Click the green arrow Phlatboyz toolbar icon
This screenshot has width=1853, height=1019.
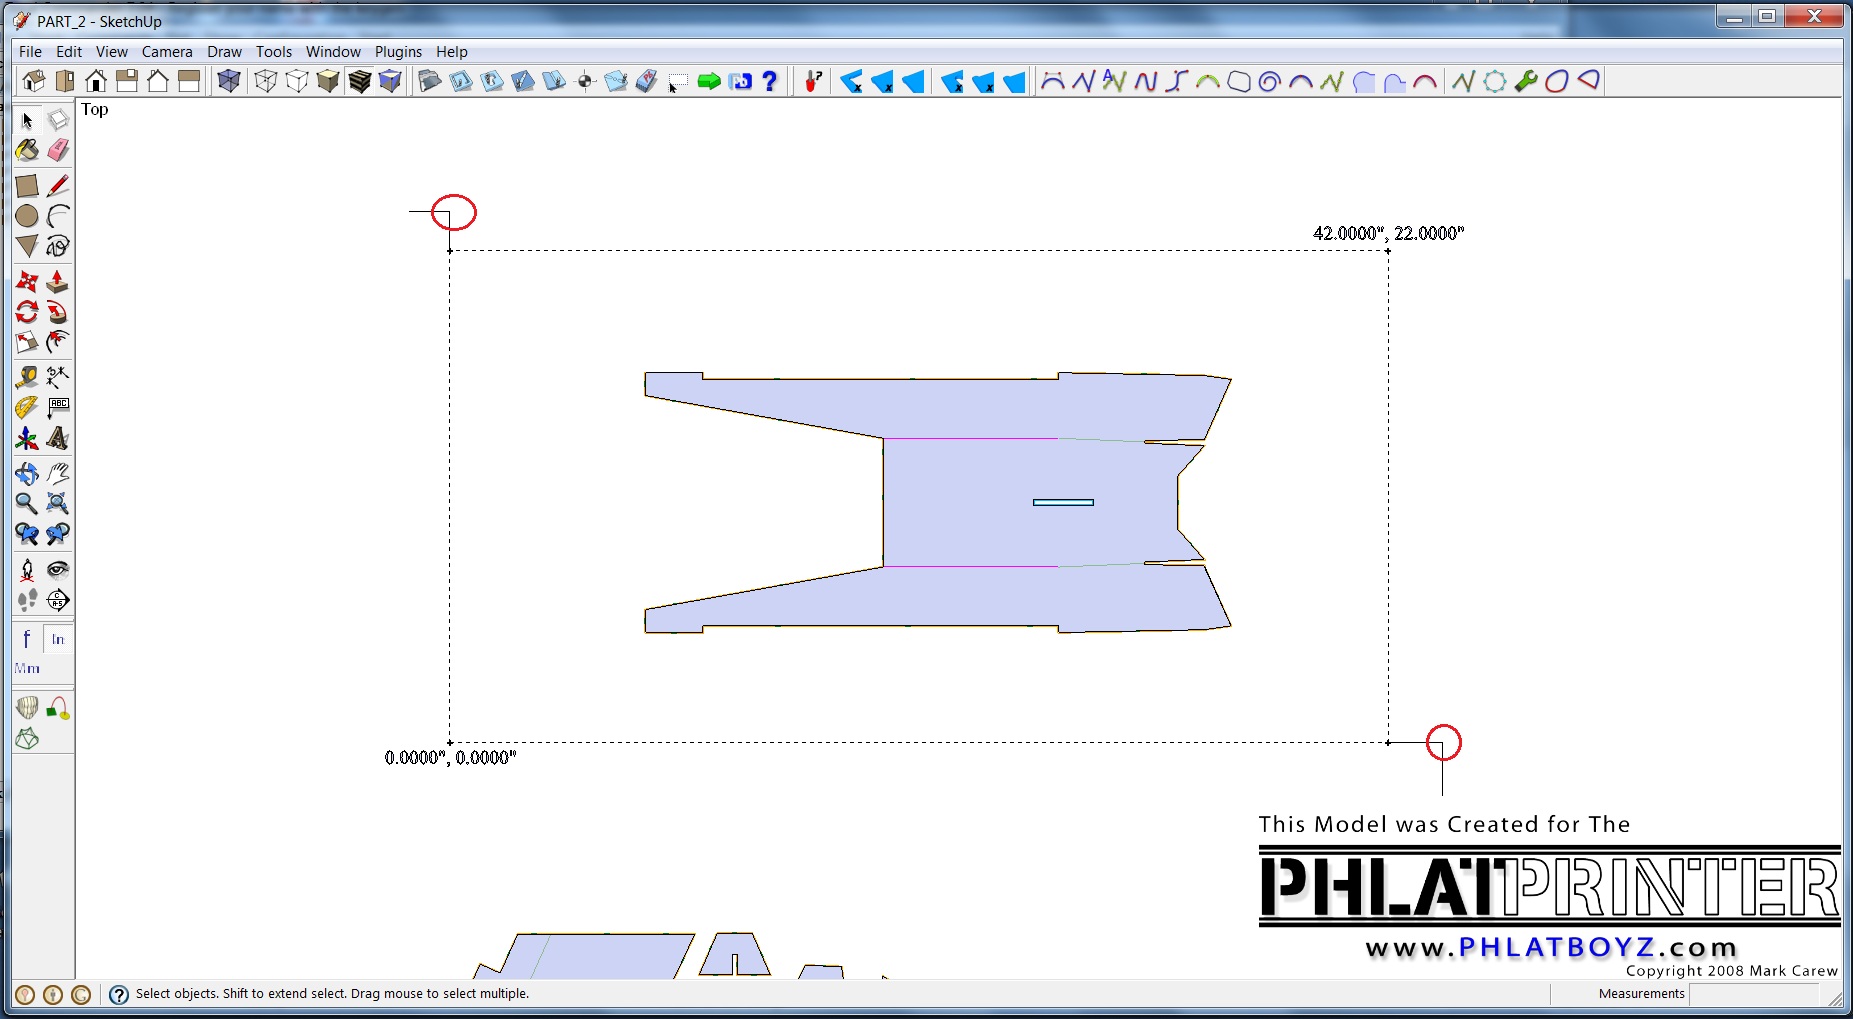(709, 81)
